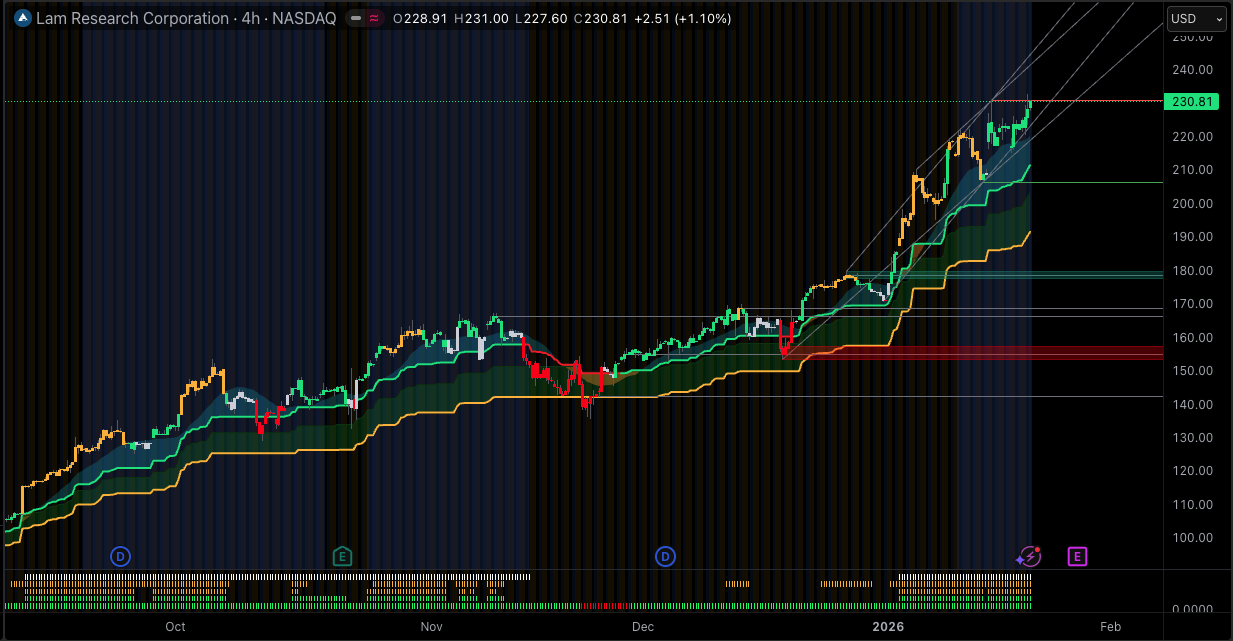This screenshot has width=1233, height=641.
Task: Click the 2026 label on the time axis
Action: tap(888, 627)
